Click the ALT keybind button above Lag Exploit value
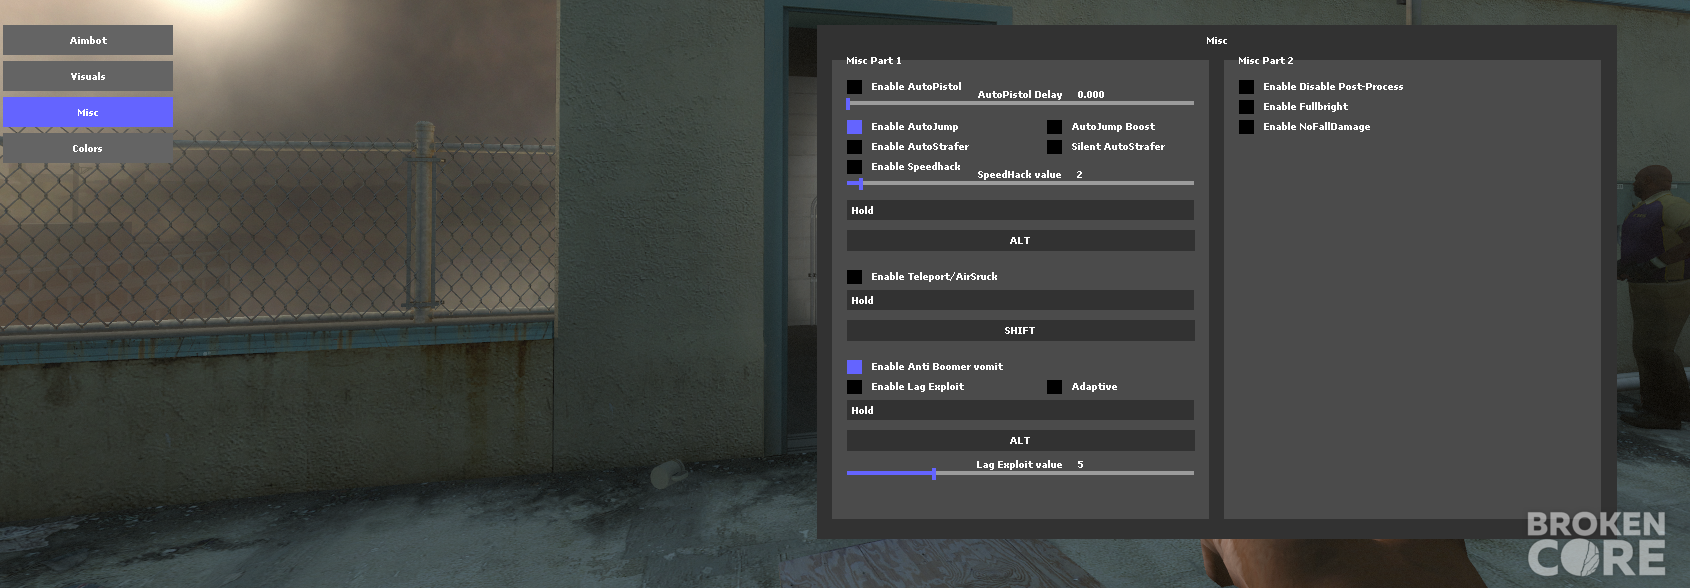 [x=1020, y=440]
